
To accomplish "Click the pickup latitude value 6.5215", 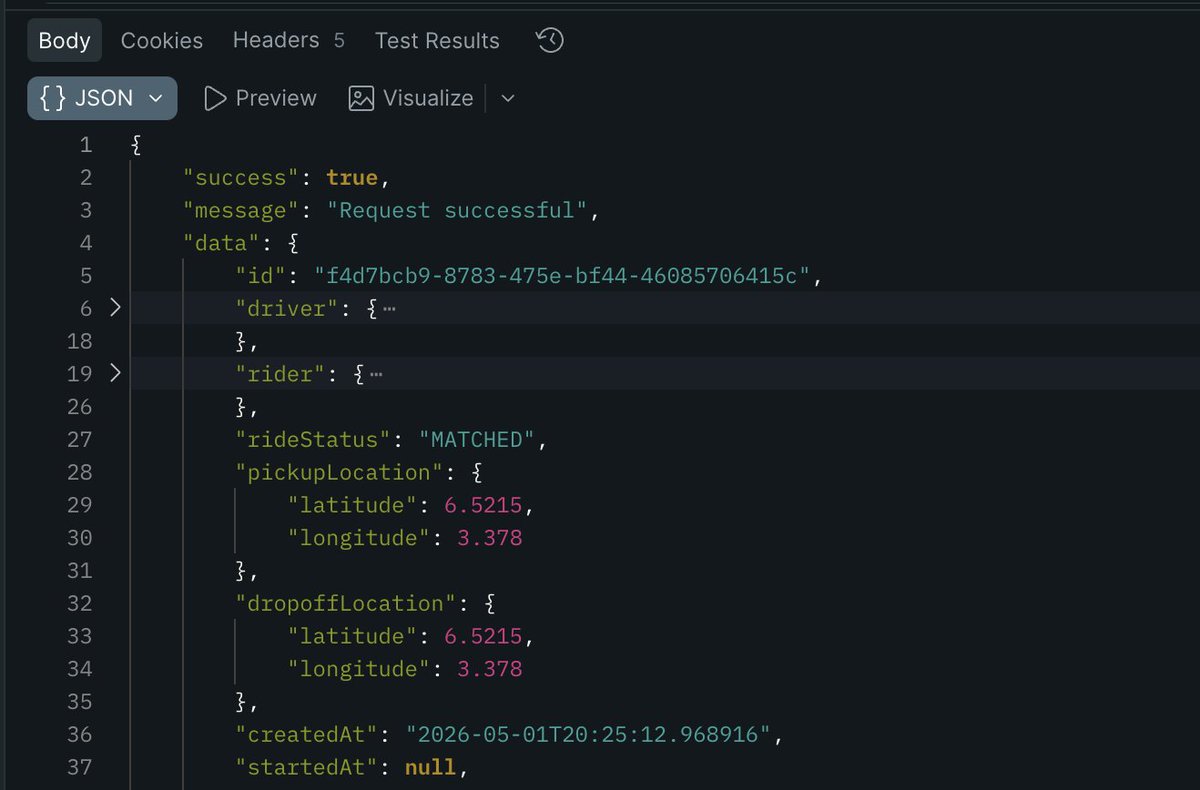I will [483, 505].
